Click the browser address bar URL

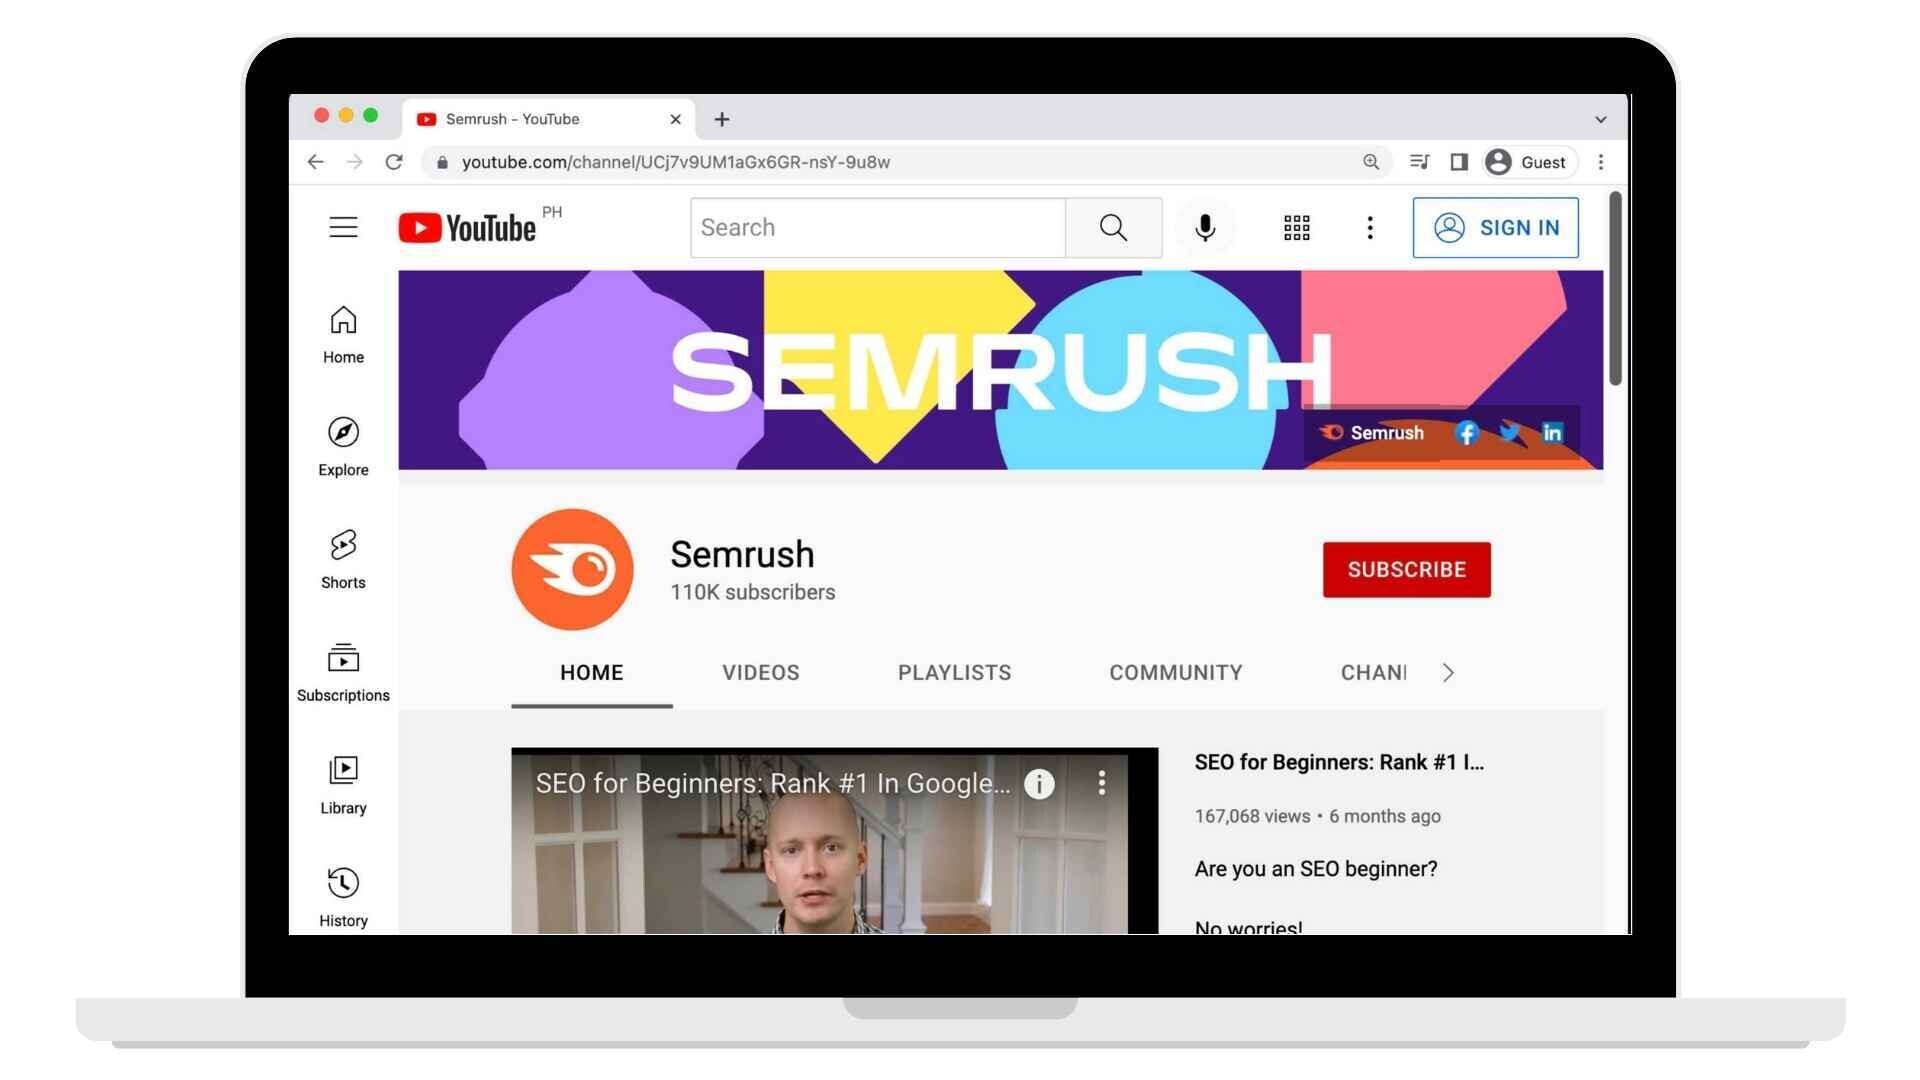click(x=675, y=162)
